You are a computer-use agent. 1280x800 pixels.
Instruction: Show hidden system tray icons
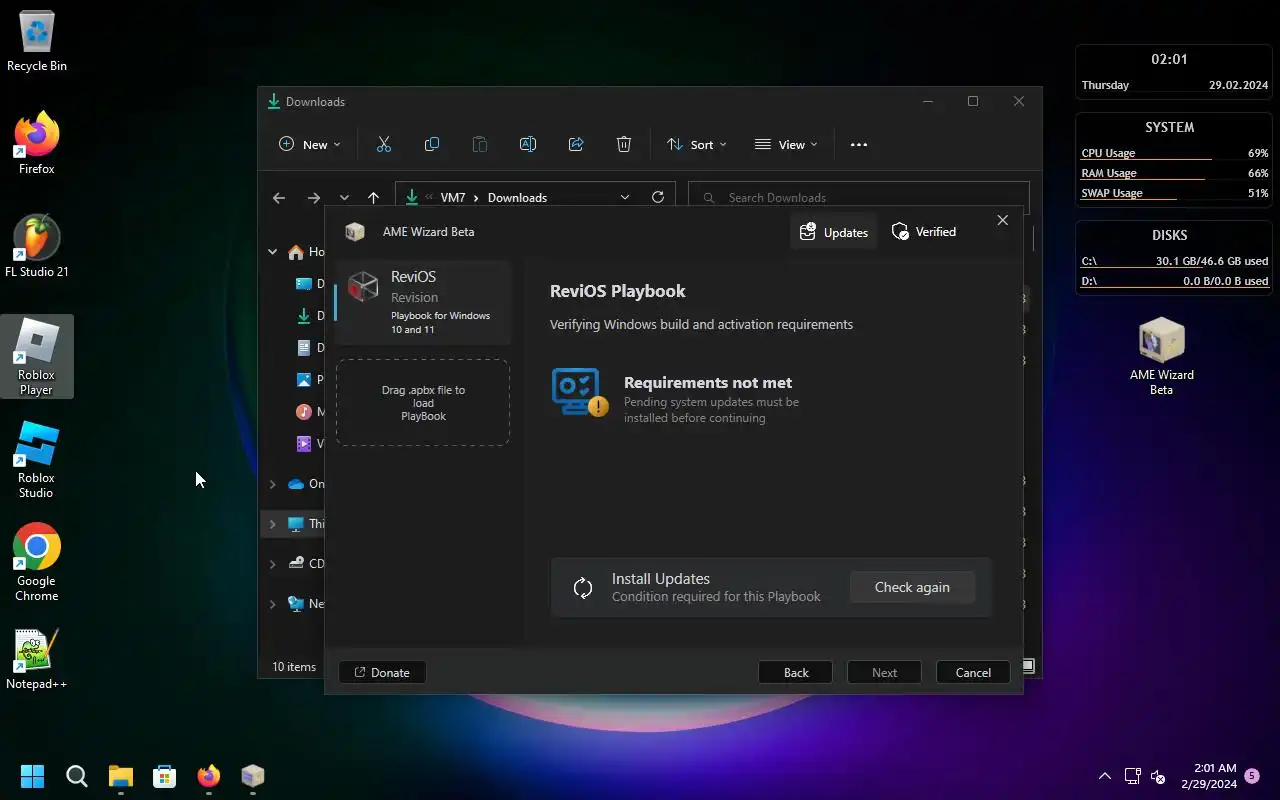[1105, 776]
